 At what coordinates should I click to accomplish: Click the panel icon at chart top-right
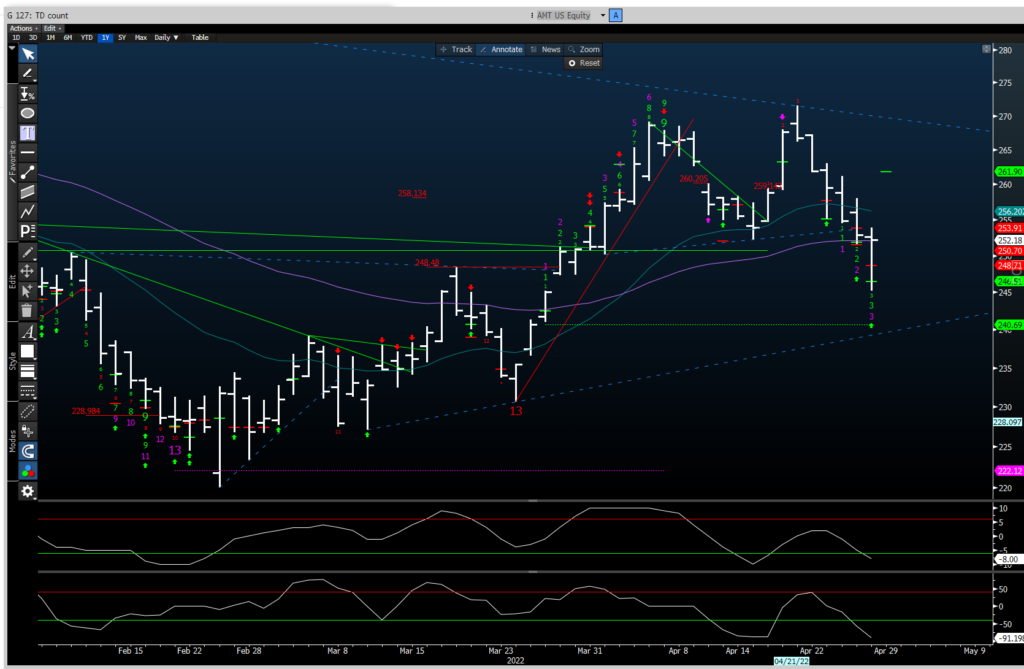coord(986,49)
